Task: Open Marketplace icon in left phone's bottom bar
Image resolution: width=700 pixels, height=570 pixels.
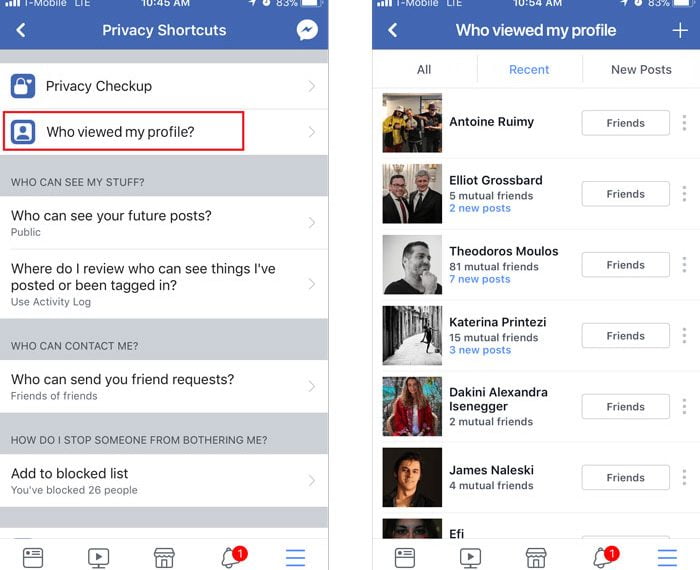Action: (x=164, y=558)
